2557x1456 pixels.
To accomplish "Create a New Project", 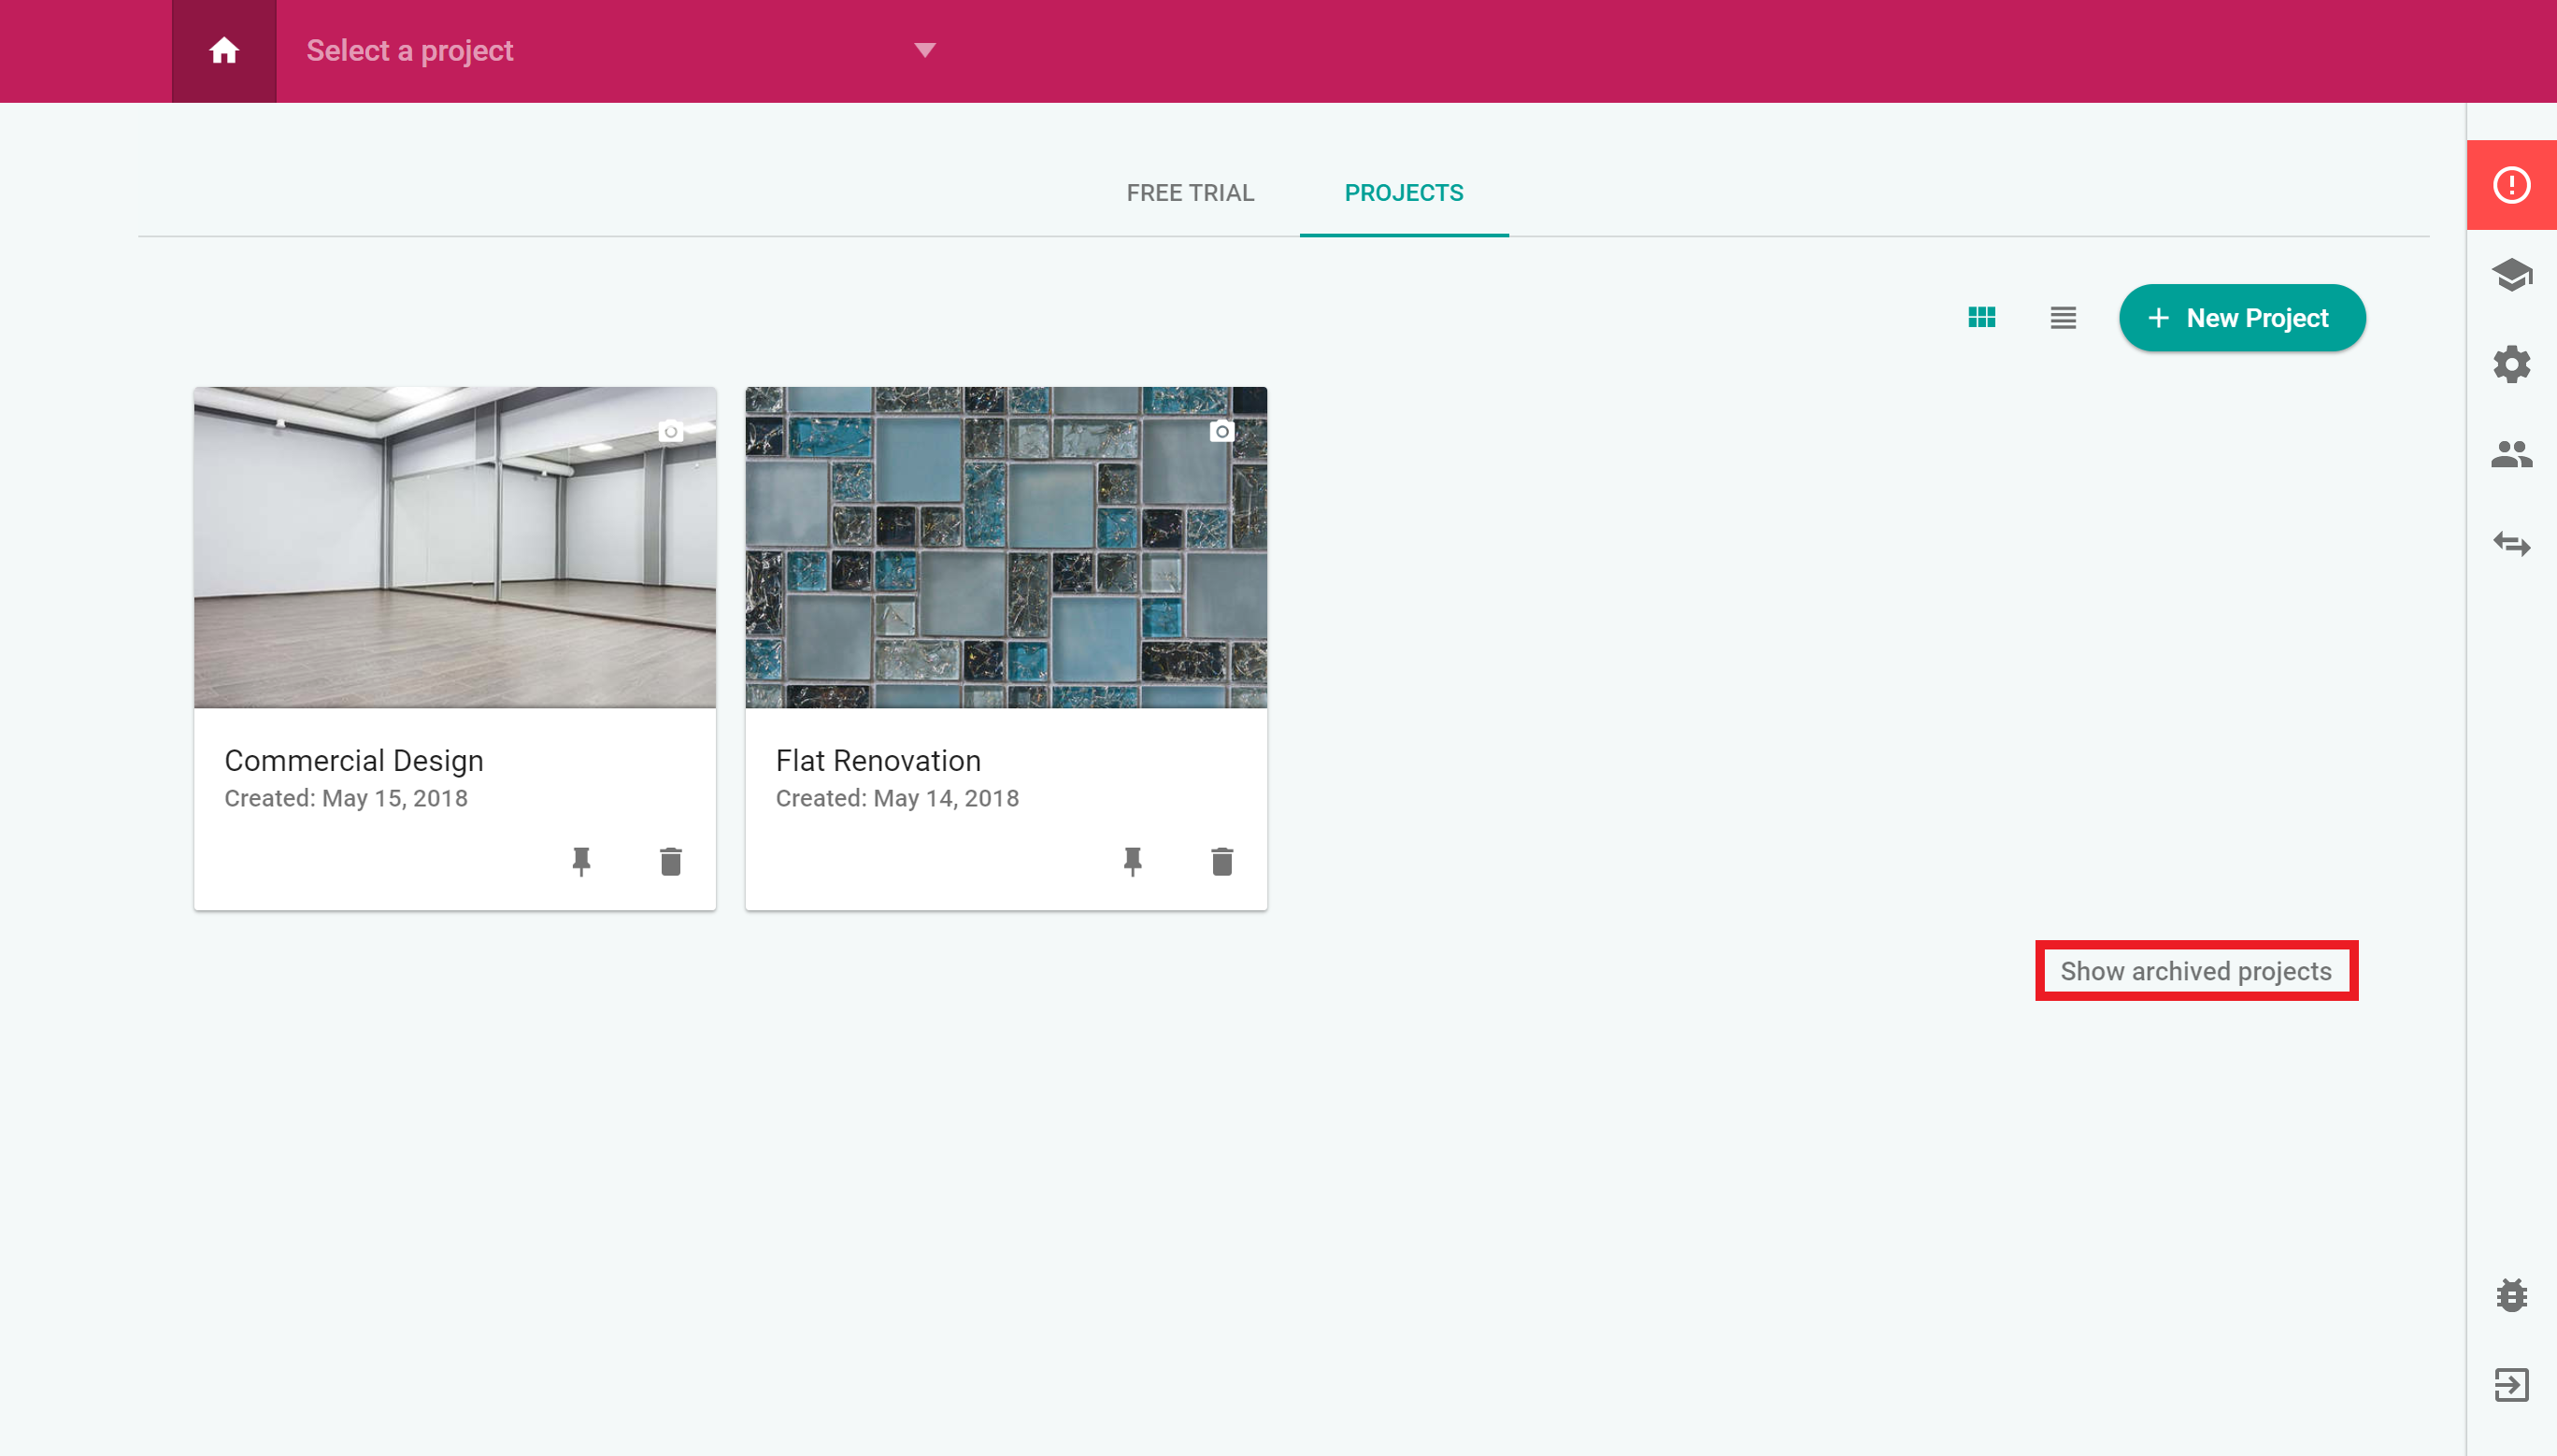I will 2241,318.
